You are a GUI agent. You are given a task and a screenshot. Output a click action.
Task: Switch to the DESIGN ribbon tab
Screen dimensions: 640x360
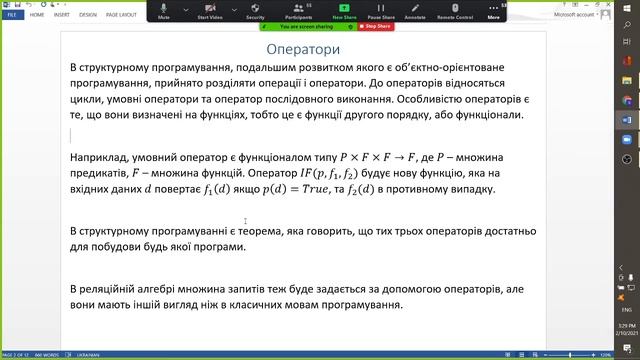pyautogui.click(x=88, y=15)
